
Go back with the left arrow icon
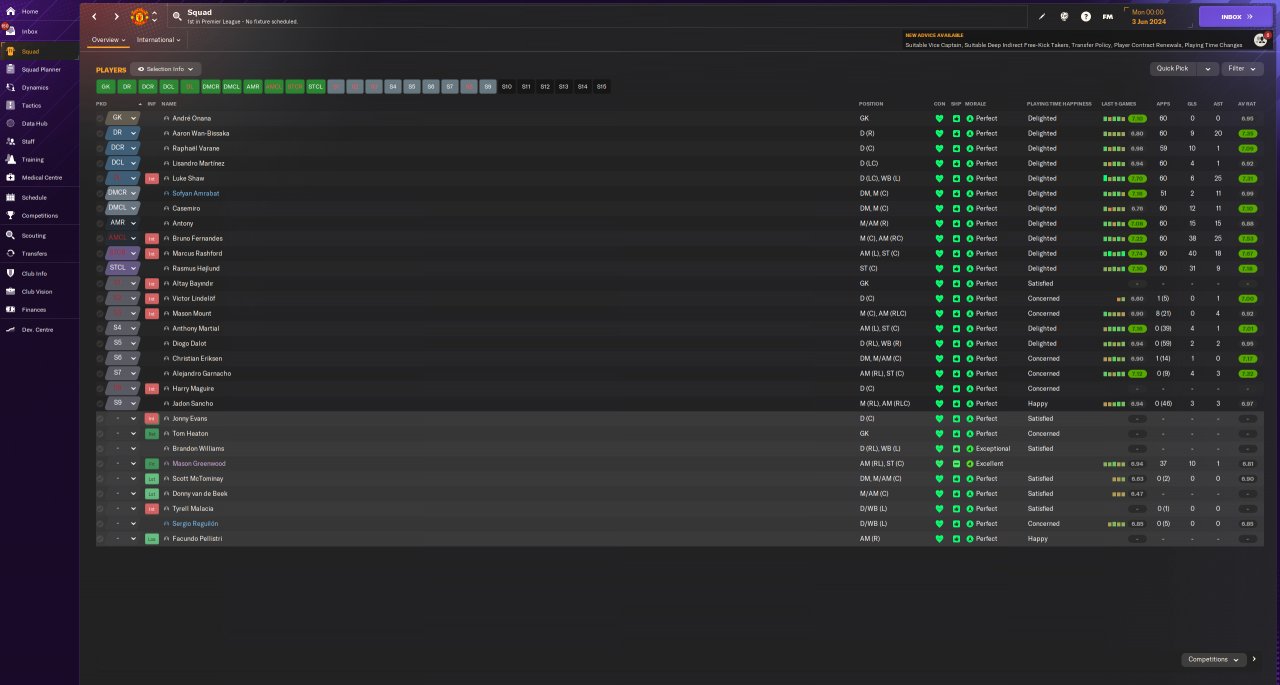click(95, 17)
